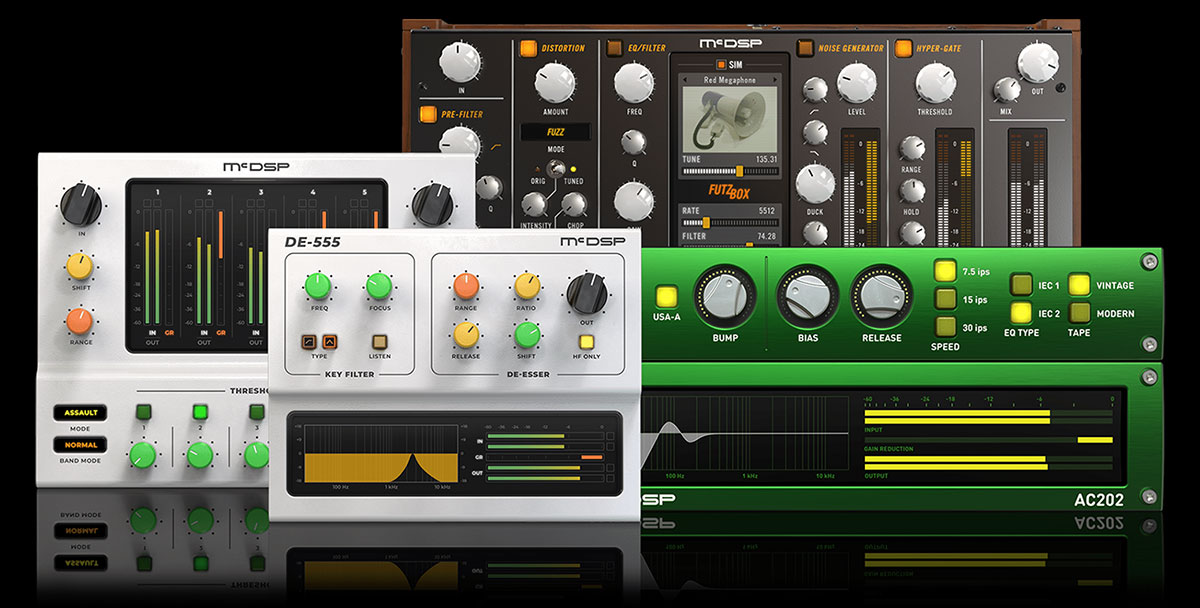The height and width of the screenshot is (608, 1200).
Task: Click the EQ/Filter Q knob in FutzBox
Action: pos(635,140)
